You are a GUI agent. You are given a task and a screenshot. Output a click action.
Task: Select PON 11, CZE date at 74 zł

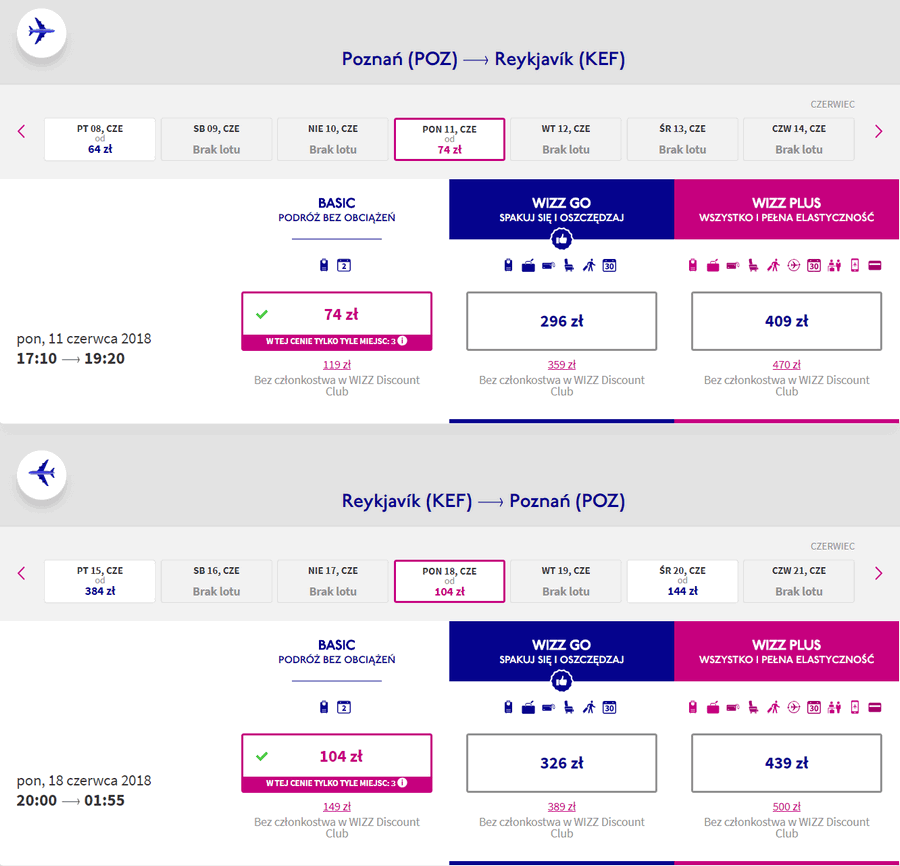point(449,139)
